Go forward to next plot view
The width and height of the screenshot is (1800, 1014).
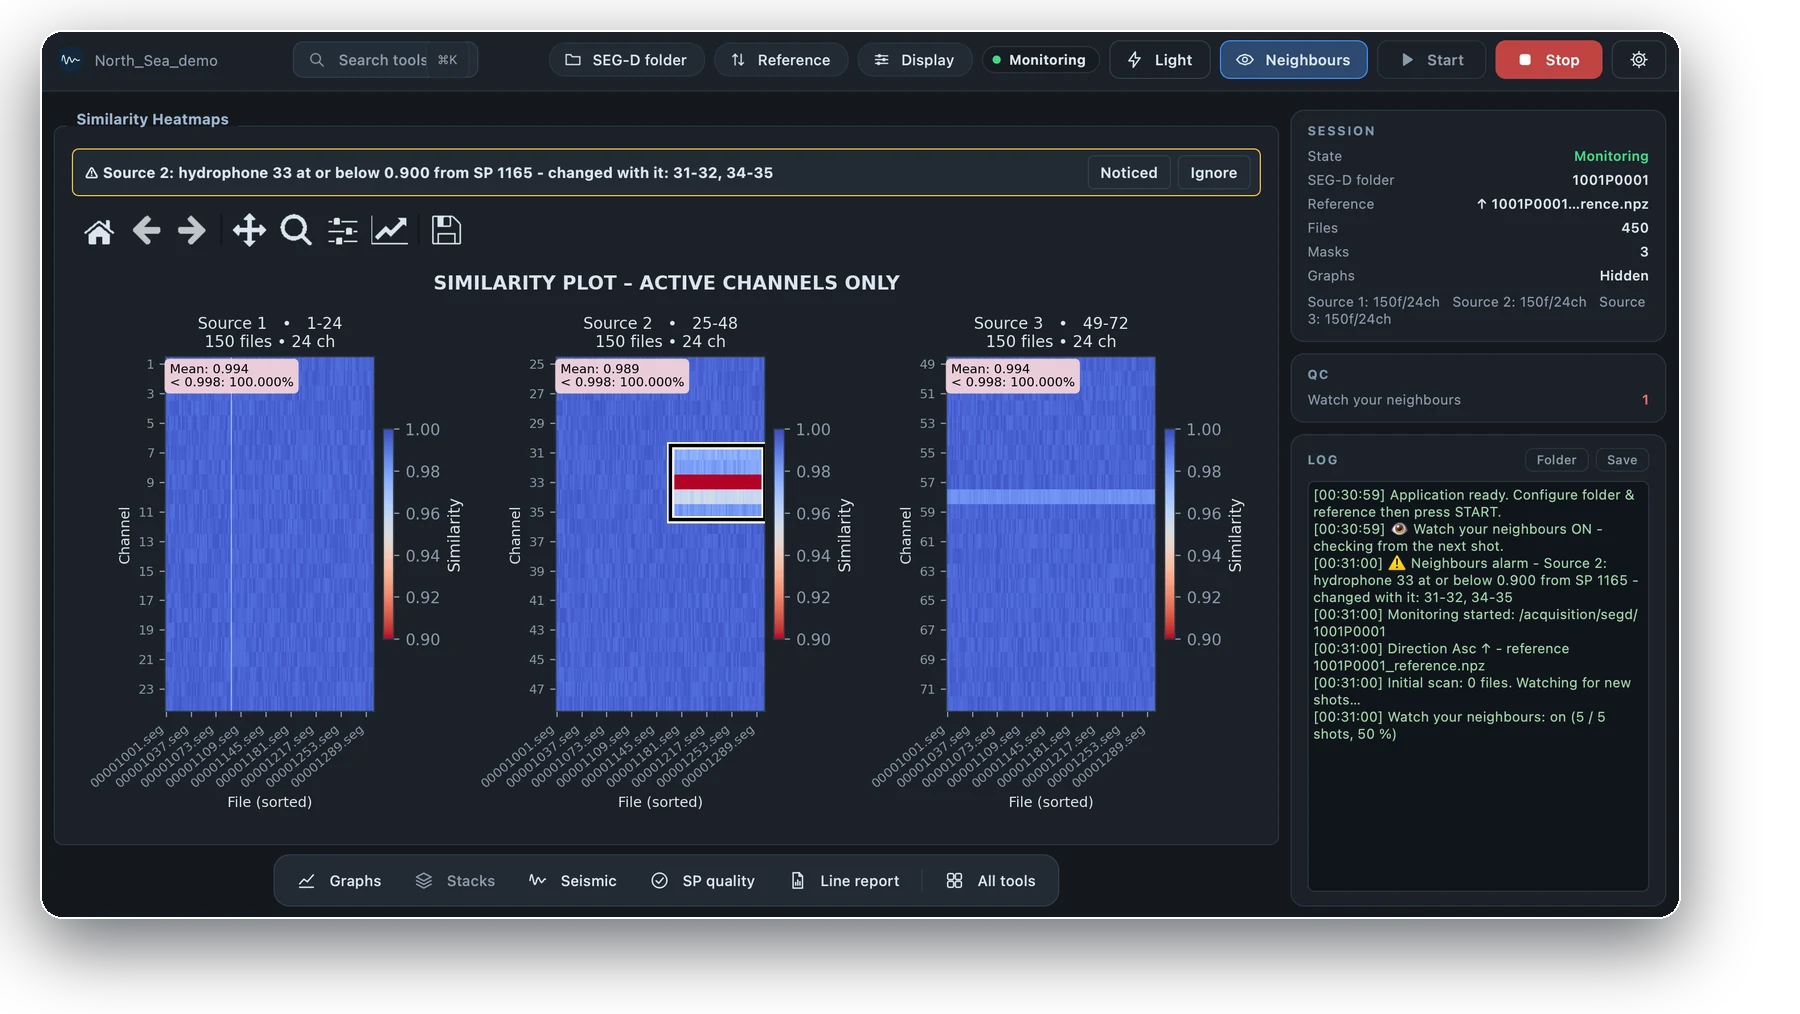(191, 231)
